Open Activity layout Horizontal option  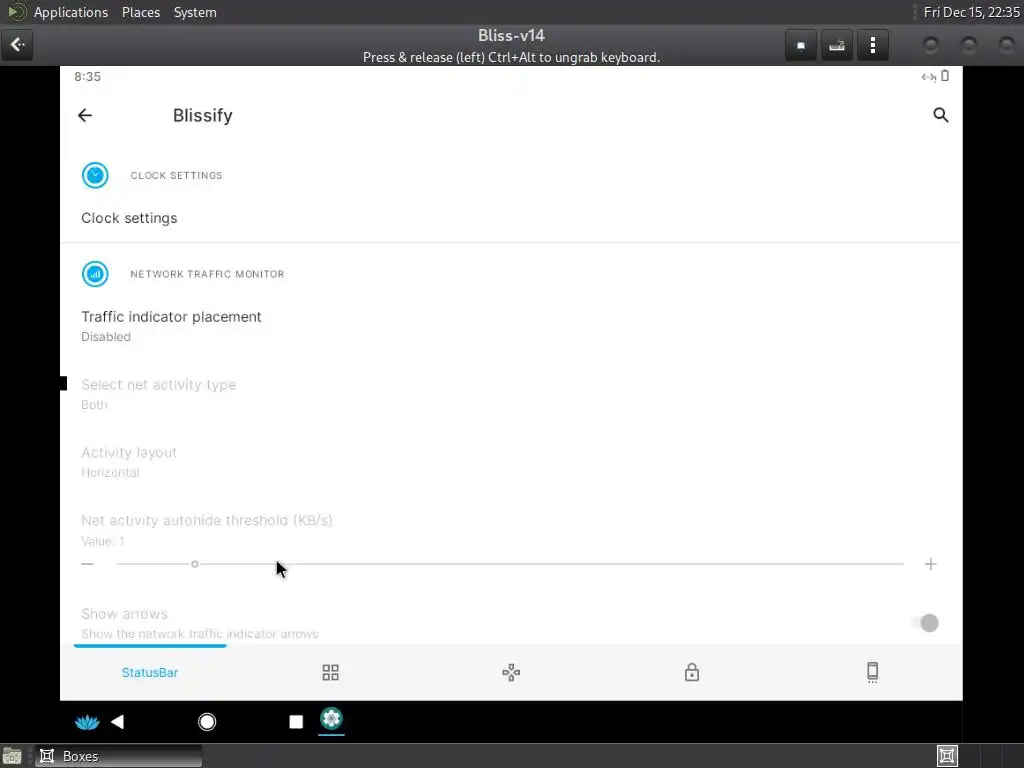511,462
